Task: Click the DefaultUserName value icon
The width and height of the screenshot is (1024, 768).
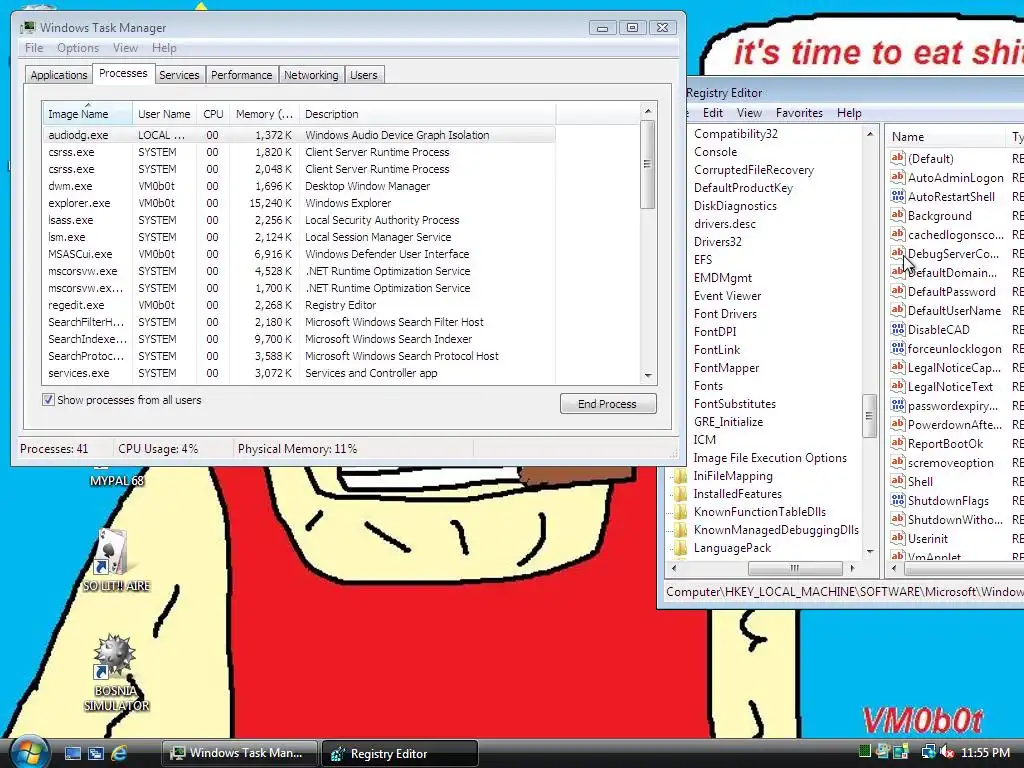Action: tap(898, 310)
